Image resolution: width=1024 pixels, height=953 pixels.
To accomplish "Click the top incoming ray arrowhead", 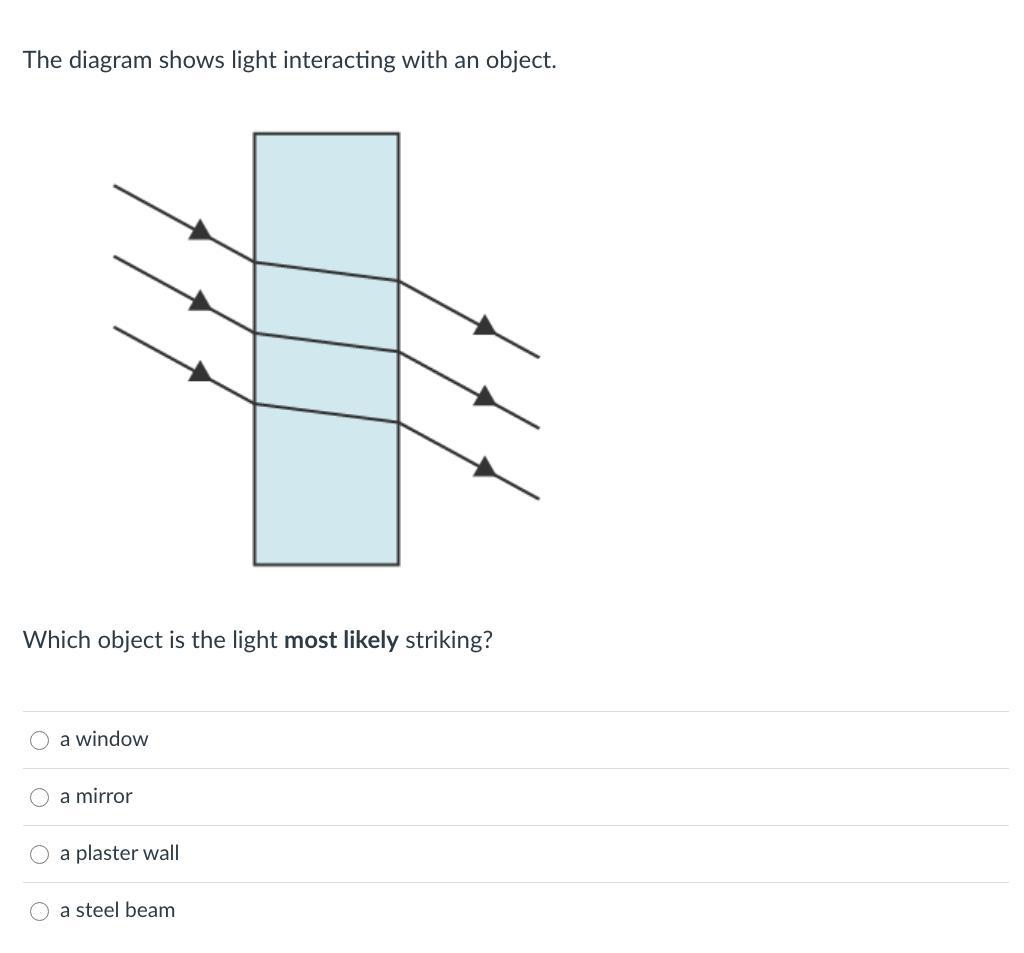I will tap(201, 231).
